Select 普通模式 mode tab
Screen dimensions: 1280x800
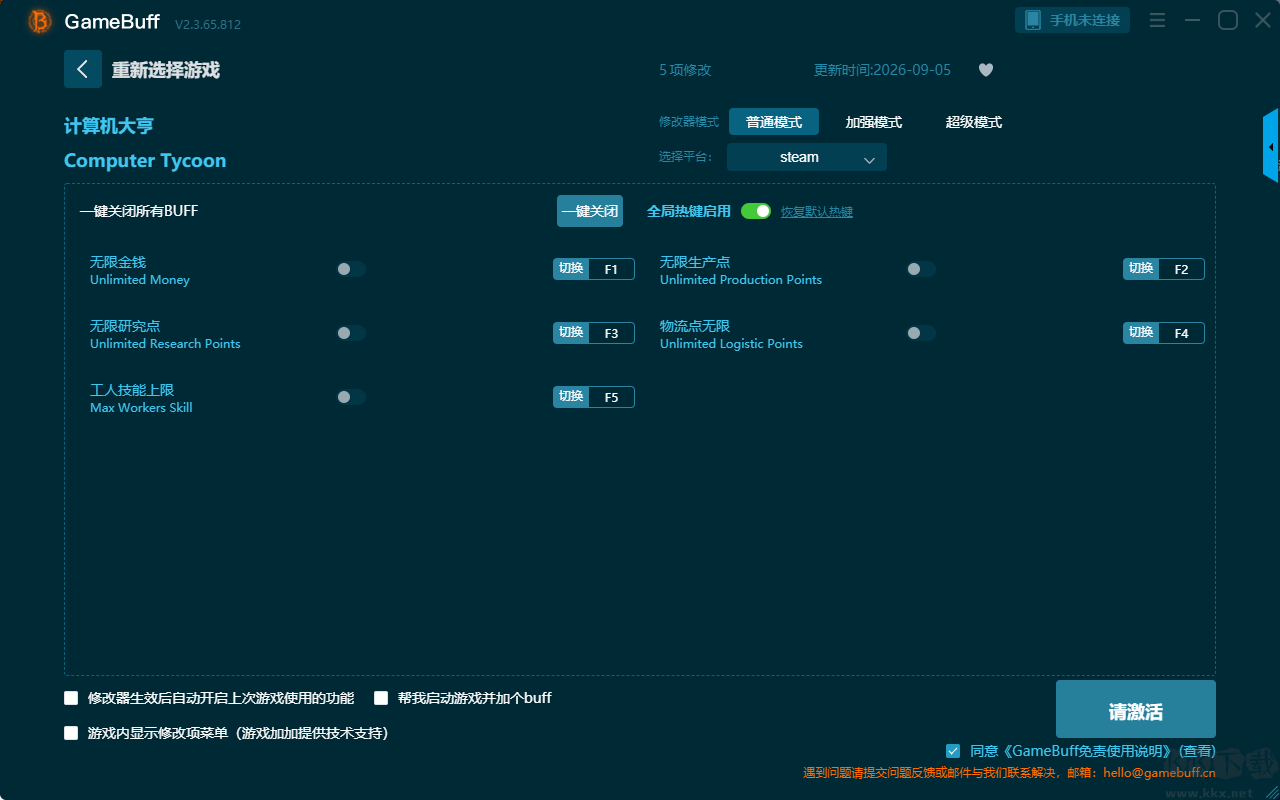coord(774,122)
